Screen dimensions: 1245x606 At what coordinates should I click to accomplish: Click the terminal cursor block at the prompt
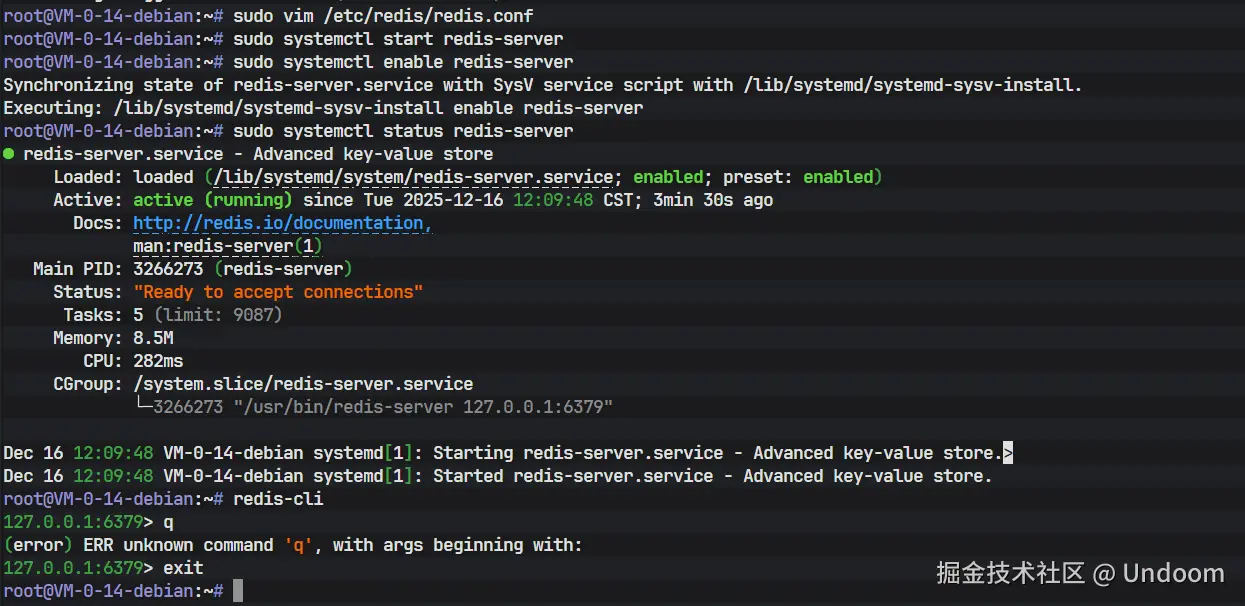pyautogui.click(x=238, y=591)
